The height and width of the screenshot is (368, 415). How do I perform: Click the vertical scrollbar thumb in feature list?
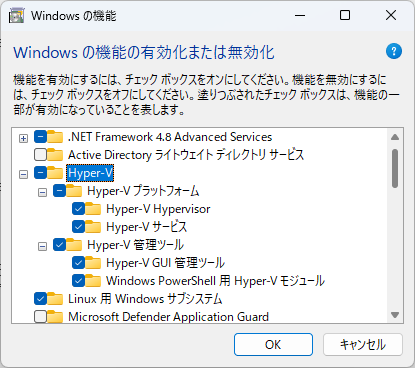(x=395, y=169)
